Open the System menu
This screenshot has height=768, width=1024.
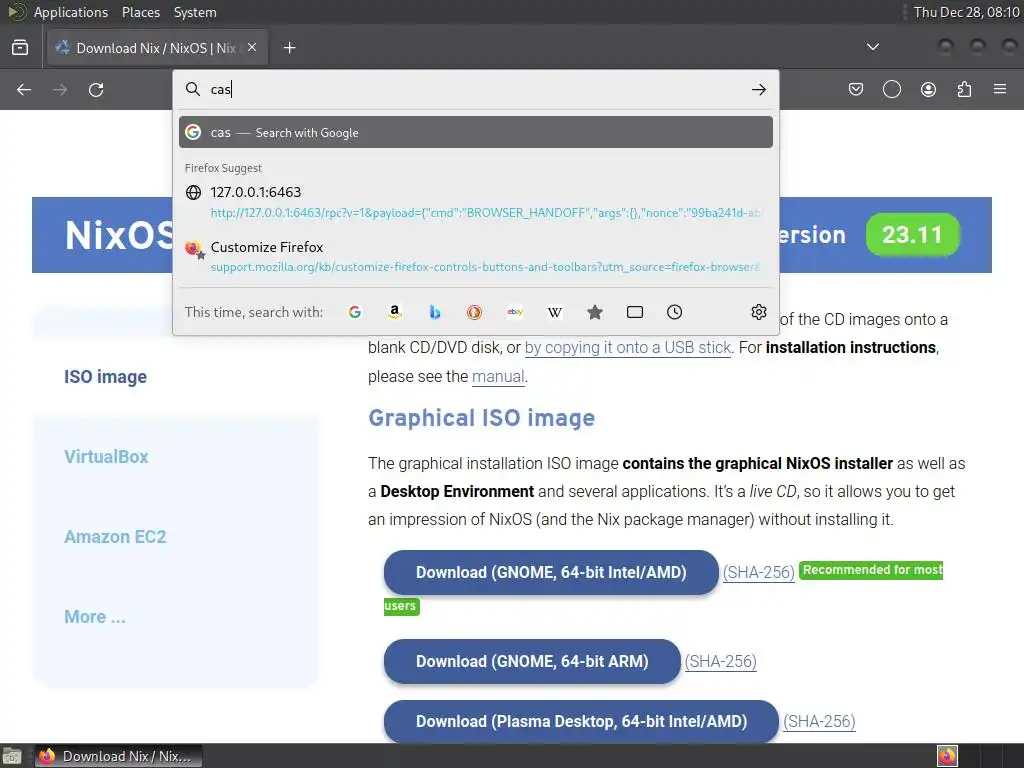point(195,12)
